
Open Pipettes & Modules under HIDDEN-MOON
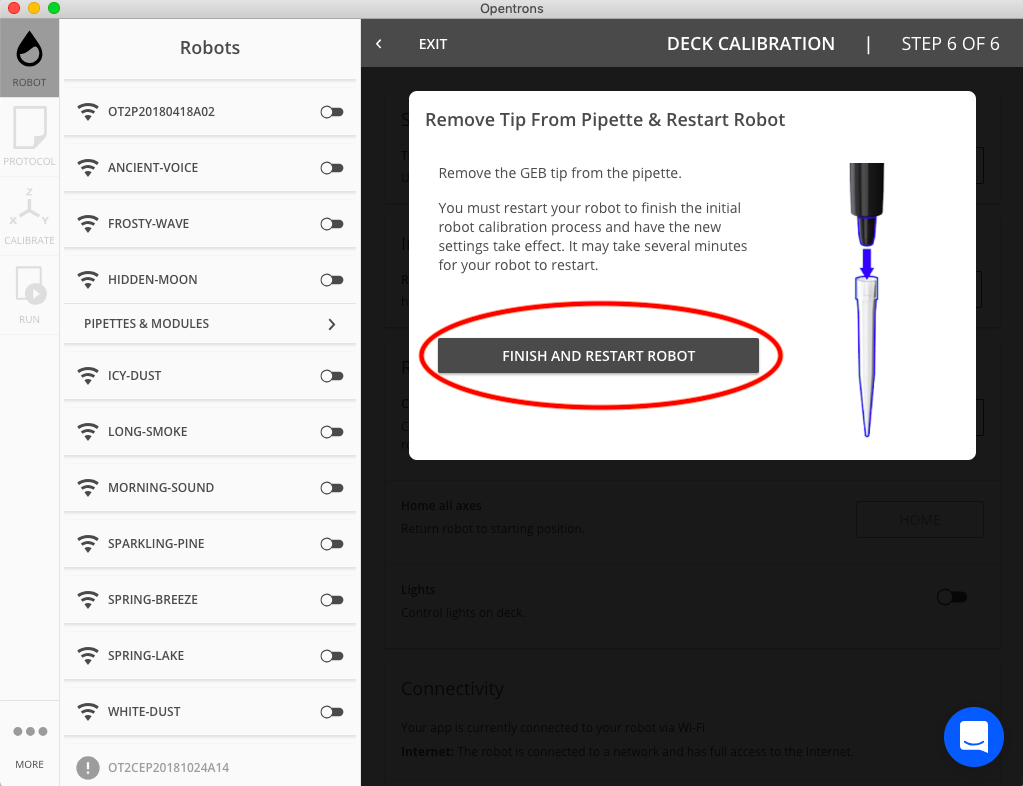(x=210, y=324)
